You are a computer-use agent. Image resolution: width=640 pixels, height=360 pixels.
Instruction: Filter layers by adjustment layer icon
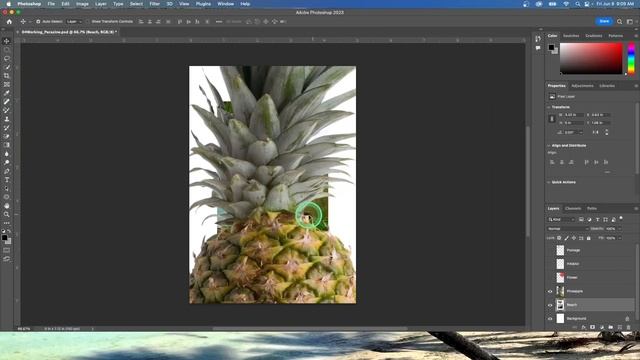coord(589,220)
